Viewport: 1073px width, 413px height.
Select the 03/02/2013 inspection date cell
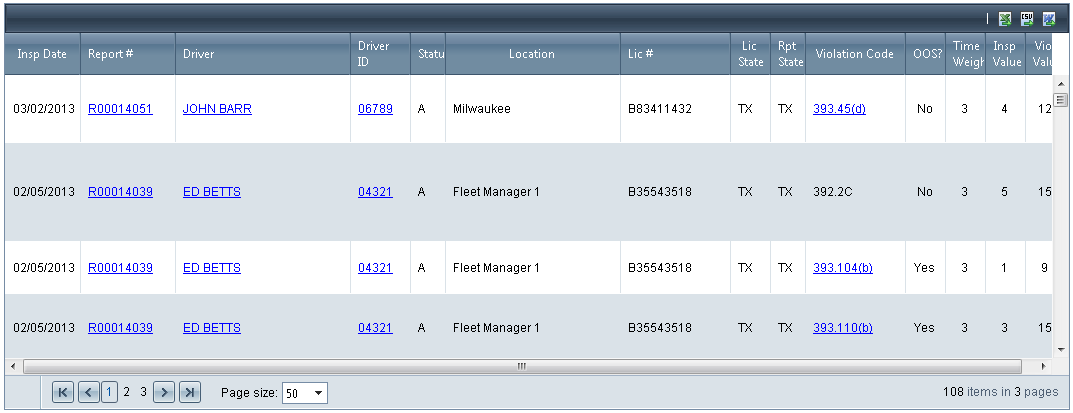coord(43,109)
